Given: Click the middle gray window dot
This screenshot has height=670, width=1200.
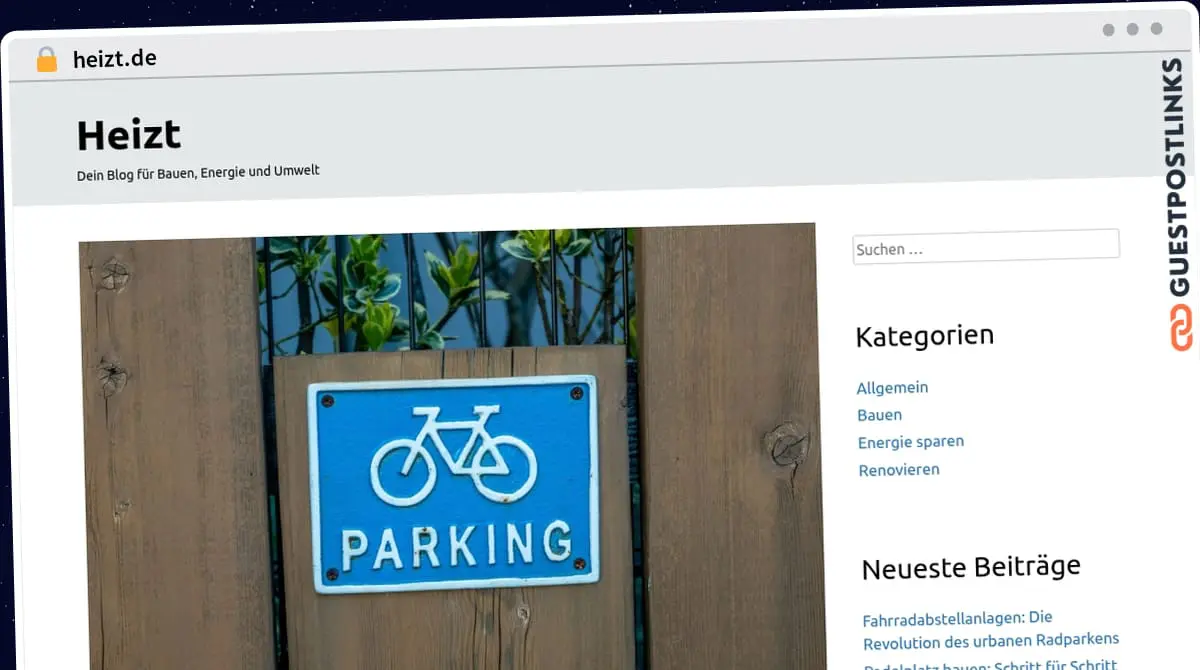Looking at the screenshot, I should pyautogui.click(x=1132, y=30).
